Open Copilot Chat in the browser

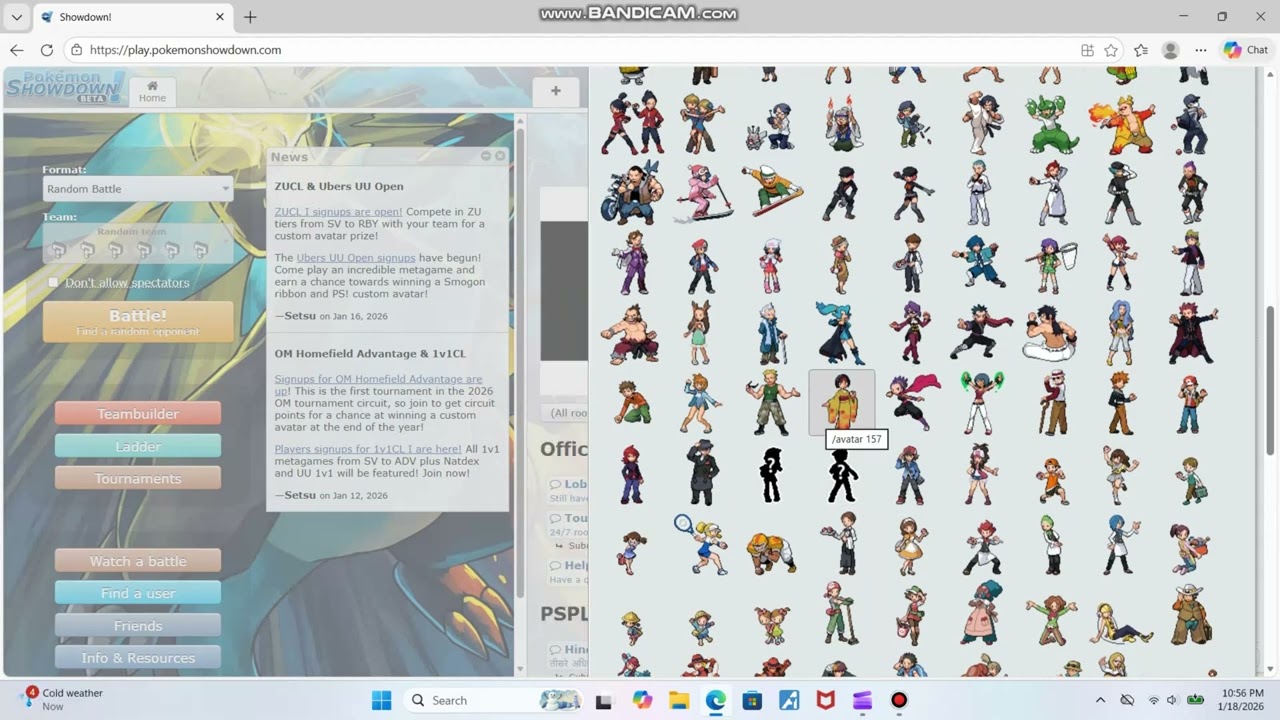click(1246, 50)
